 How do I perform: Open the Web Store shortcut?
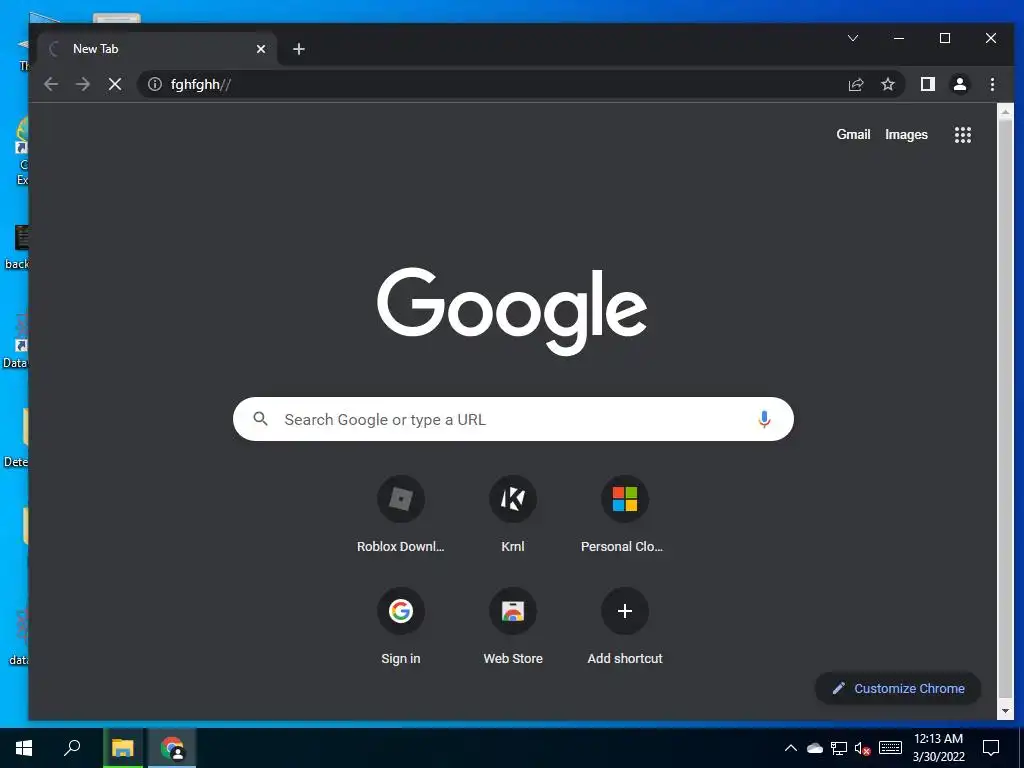[x=513, y=626]
